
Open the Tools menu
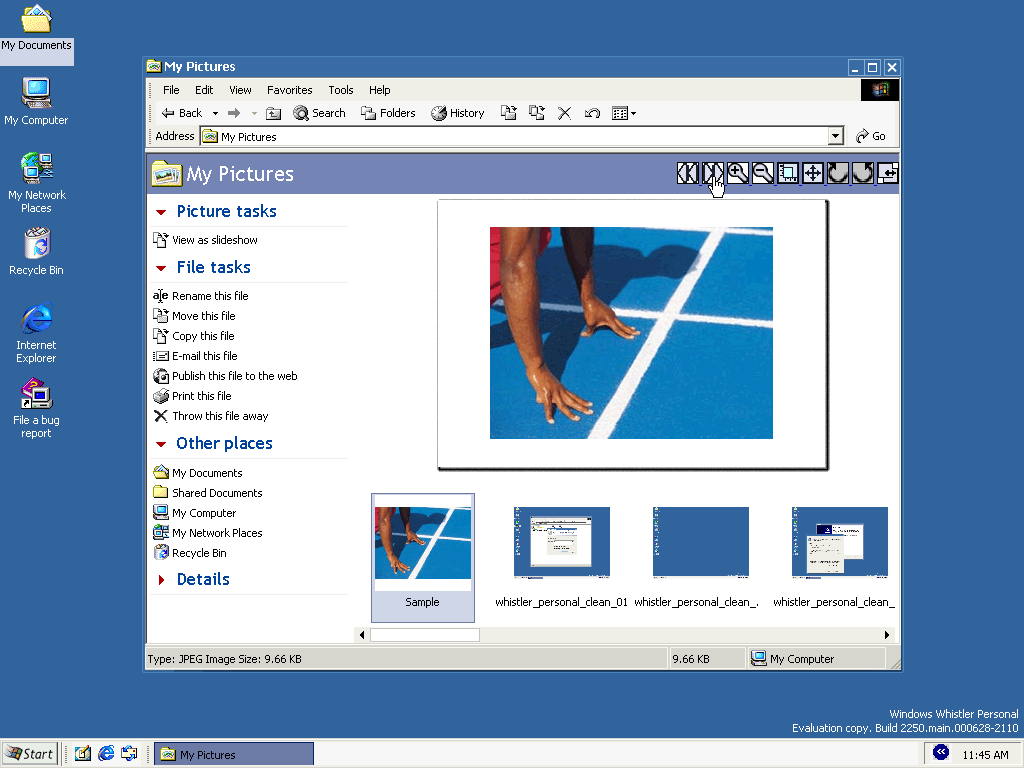tap(340, 90)
